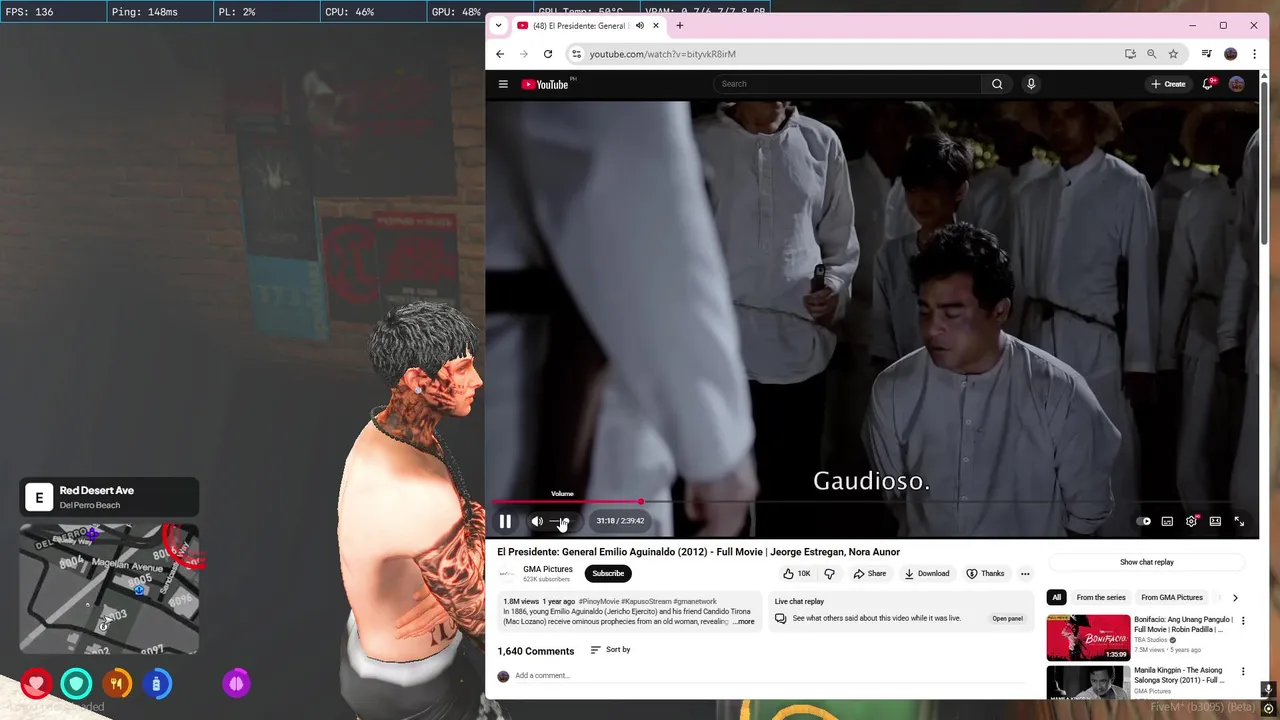This screenshot has height=720, width=1280.
Task: Toggle the autoplay switch in the player
Action: [x=1143, y=521]
